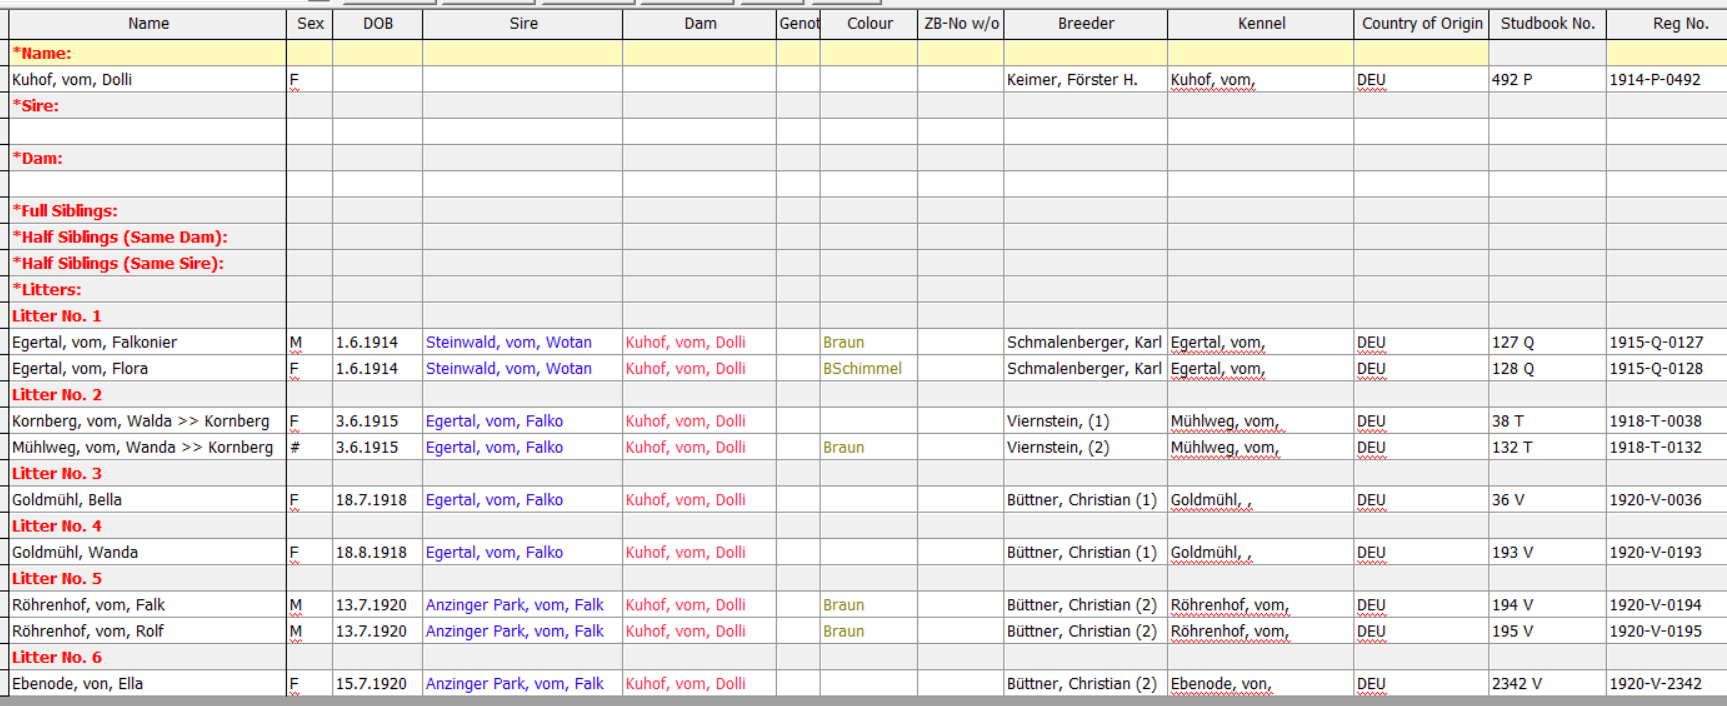Click the Colour column header

[869, 23]
